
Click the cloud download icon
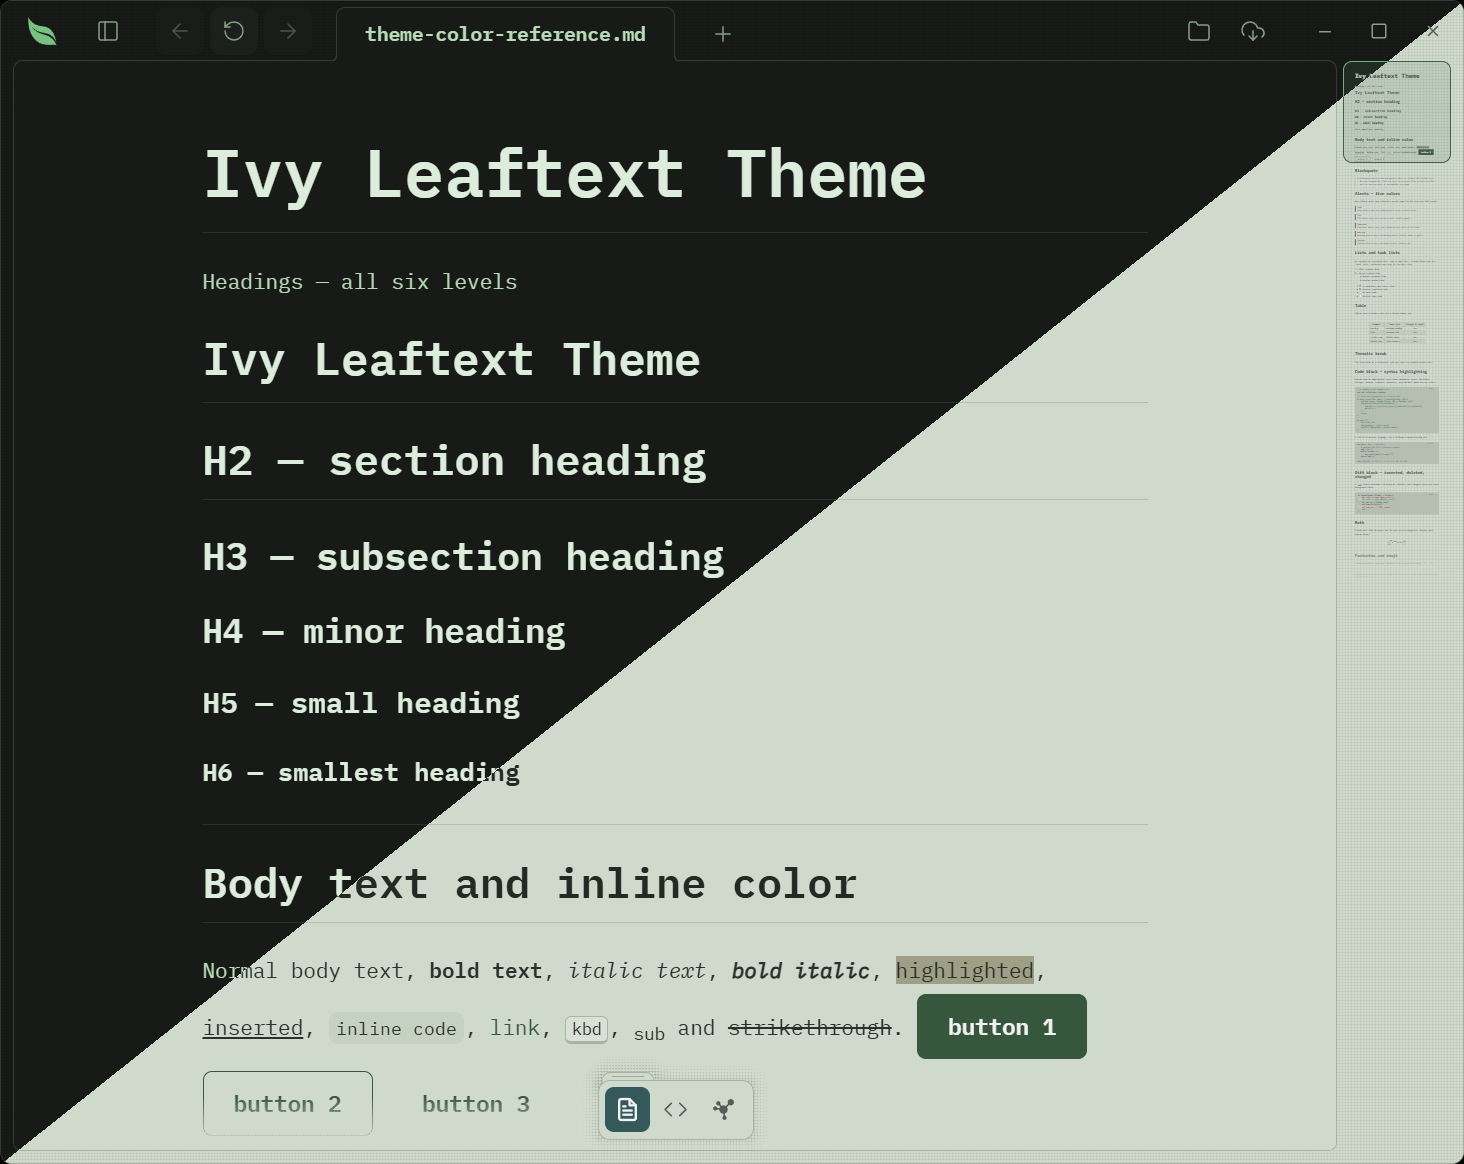tap(1253, 32)
